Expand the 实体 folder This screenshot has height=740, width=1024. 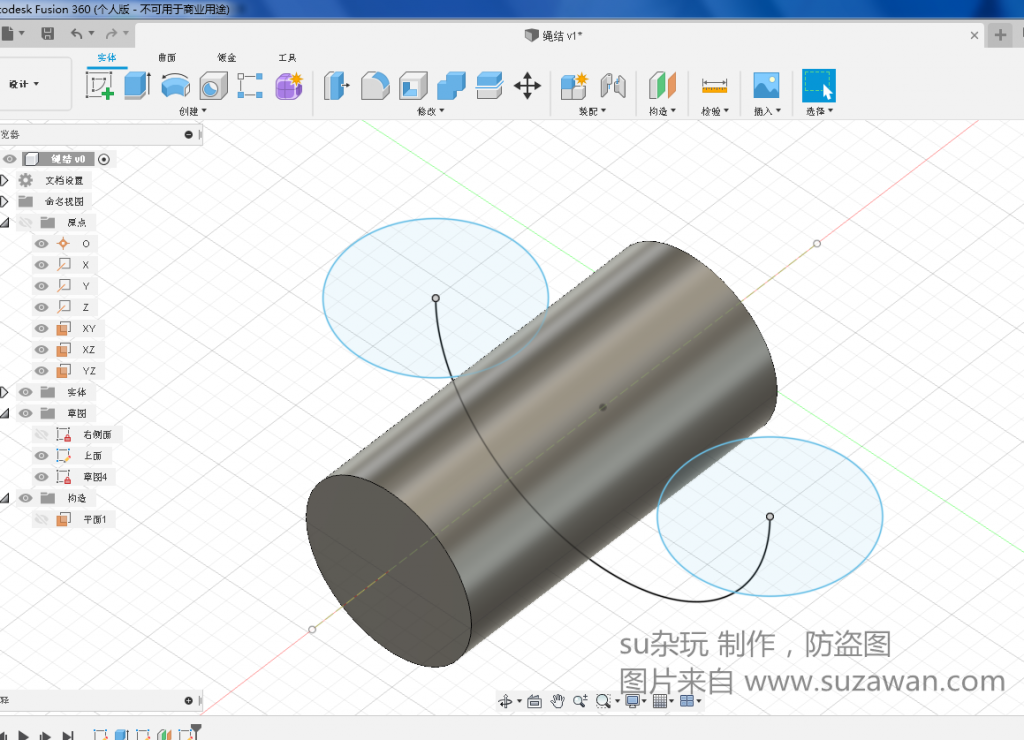click(4, 392)
